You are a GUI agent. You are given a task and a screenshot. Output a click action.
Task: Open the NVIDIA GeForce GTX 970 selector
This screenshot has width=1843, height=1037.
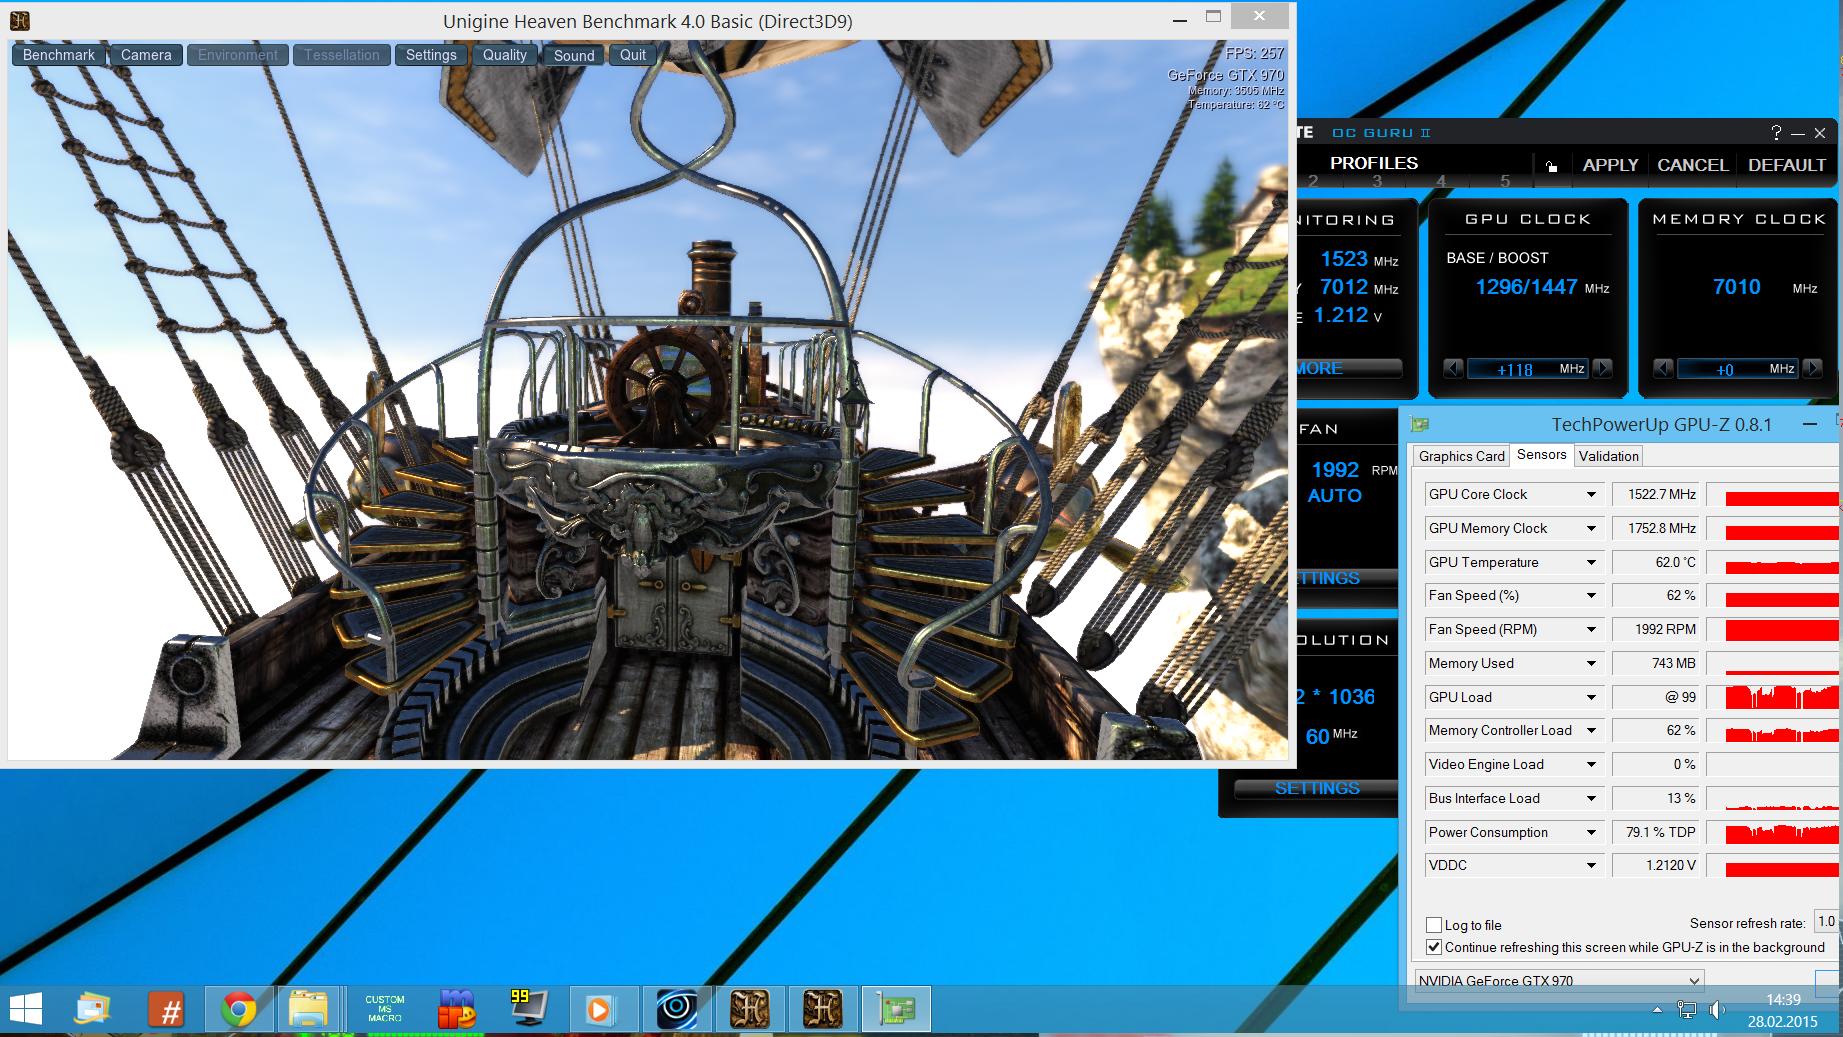click(1559, 980)
